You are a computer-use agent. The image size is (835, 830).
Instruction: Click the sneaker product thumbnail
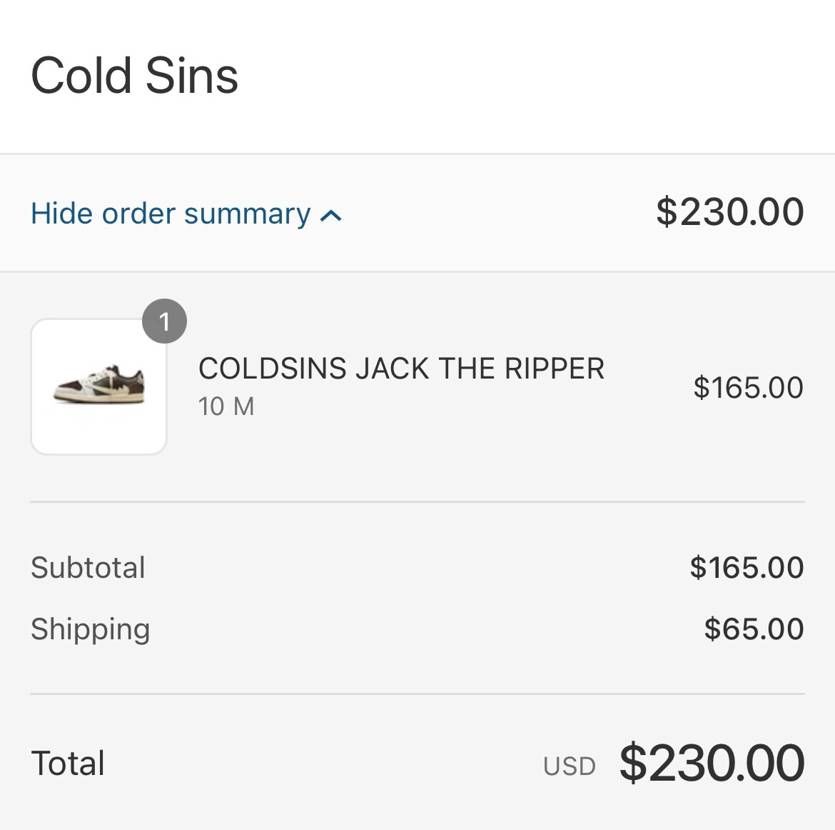[99, 387]
